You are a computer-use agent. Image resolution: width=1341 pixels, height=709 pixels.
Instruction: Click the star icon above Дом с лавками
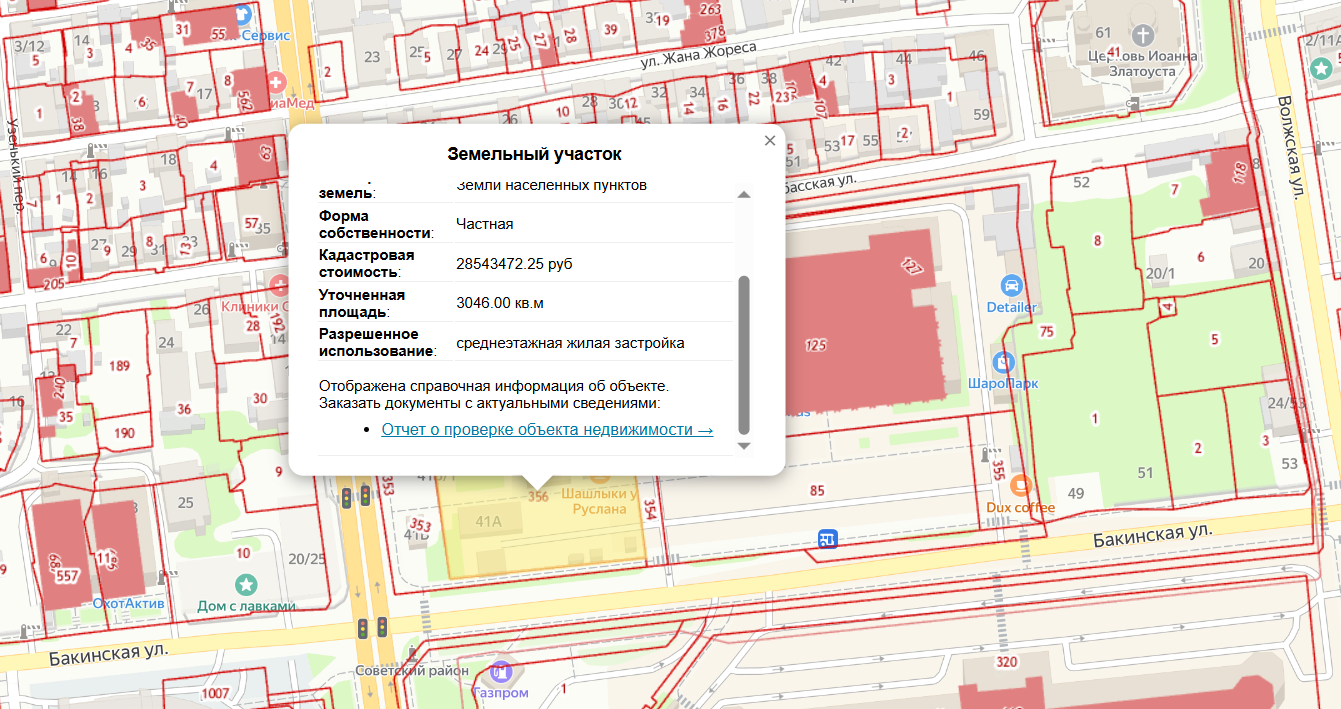pyautogui.click(x=246, y=584)
